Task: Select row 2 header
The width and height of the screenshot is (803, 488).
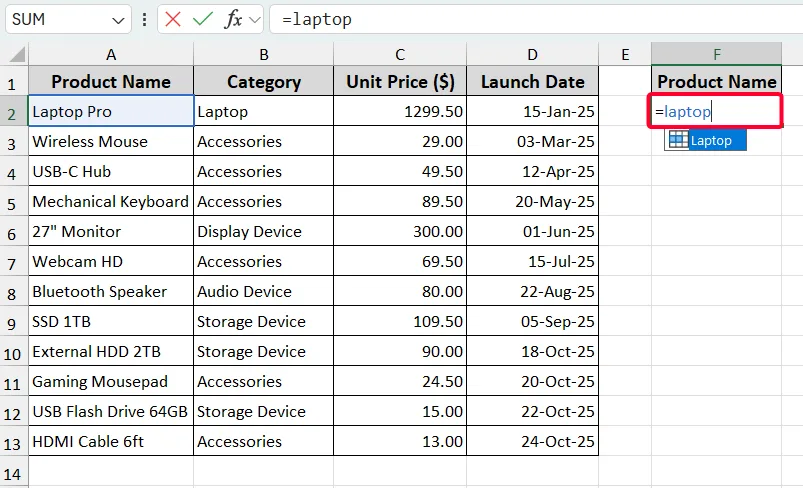Action: (12, 113)
